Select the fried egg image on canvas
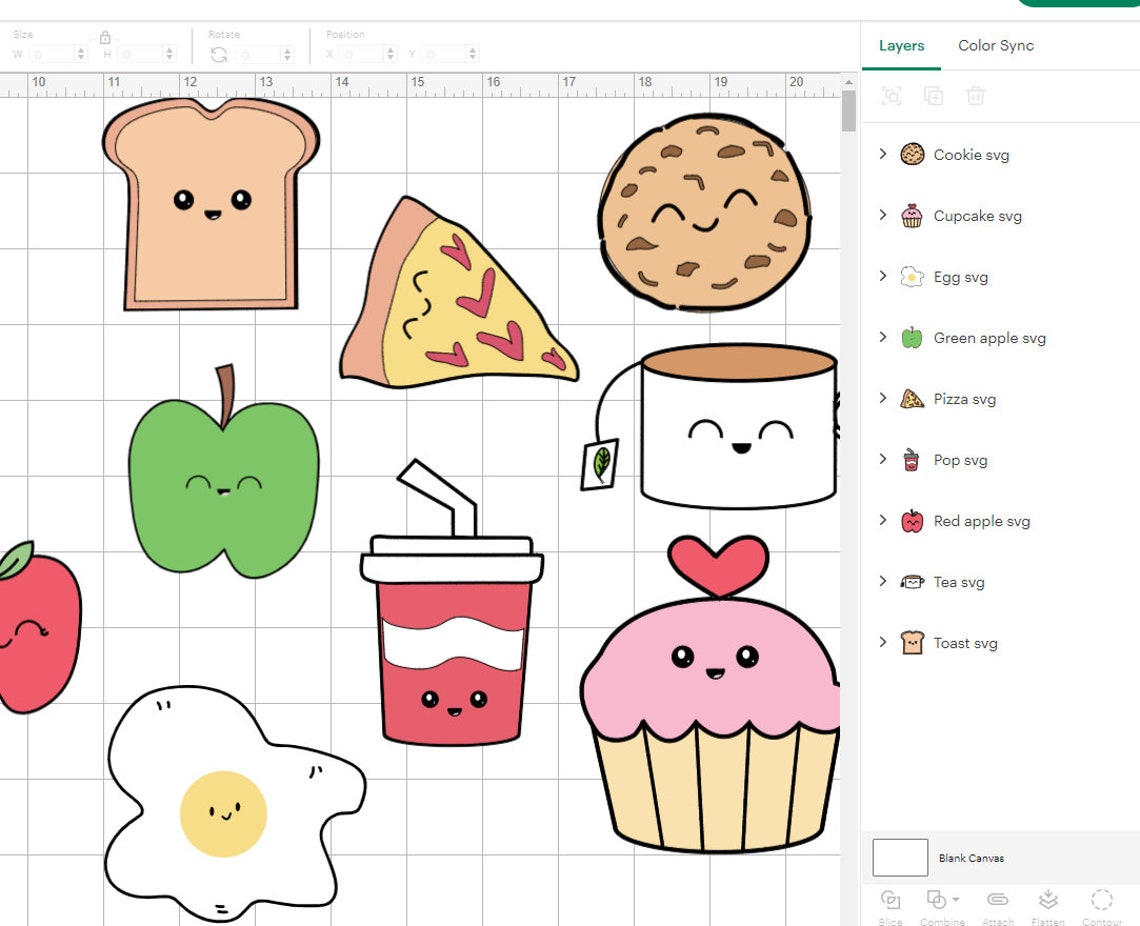Viewport: 1140px width, 926px height. 234,802
